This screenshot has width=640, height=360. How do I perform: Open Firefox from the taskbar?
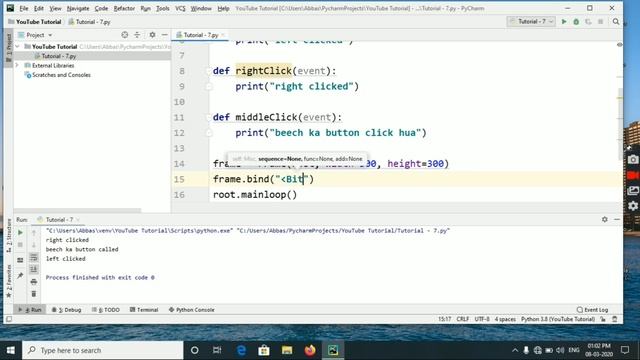coord(310,350)
